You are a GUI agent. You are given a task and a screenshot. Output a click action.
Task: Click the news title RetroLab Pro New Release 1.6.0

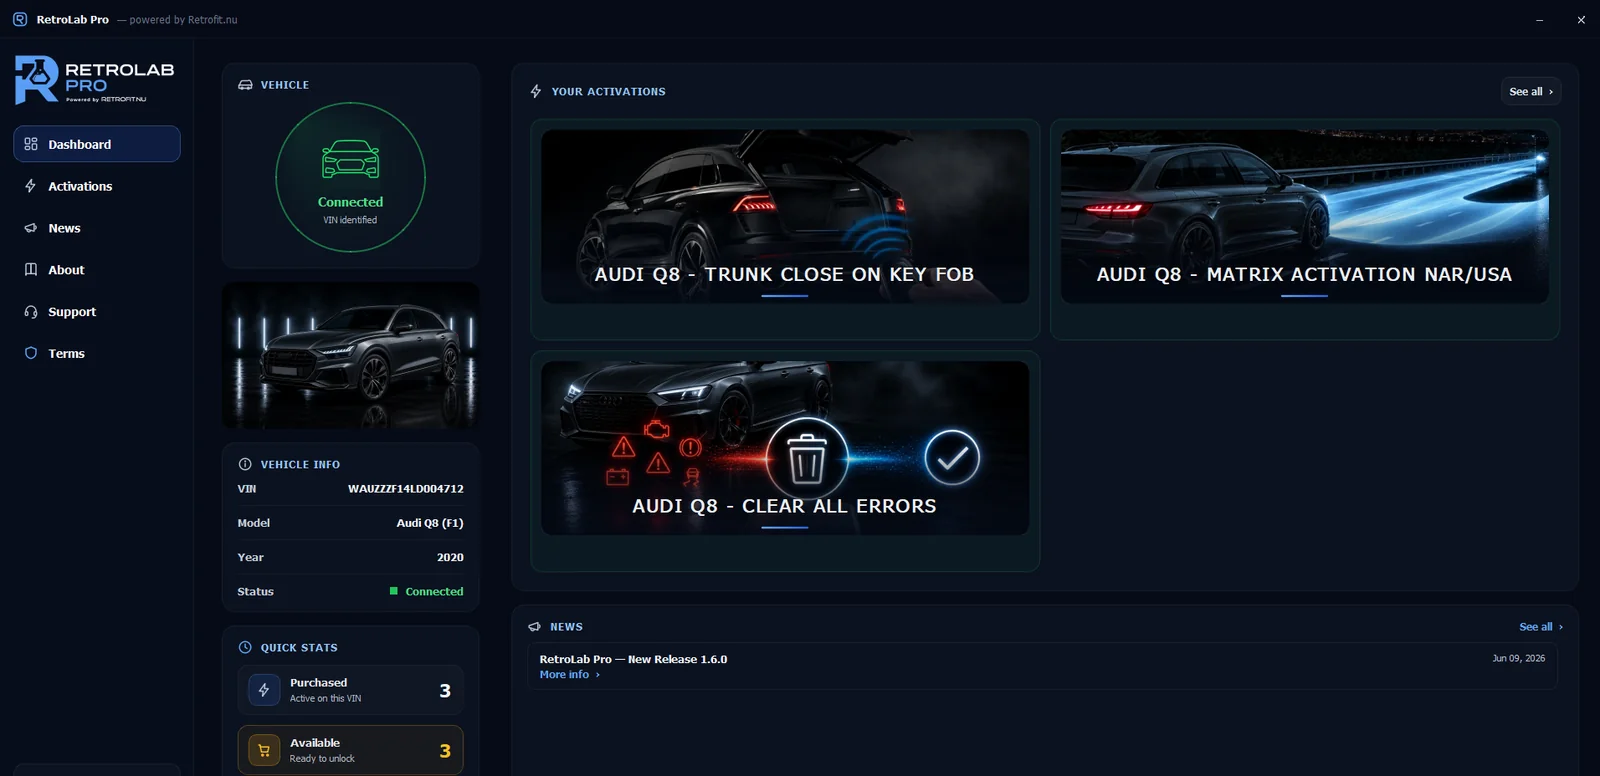pyautogui.click(x=633, y=659)
